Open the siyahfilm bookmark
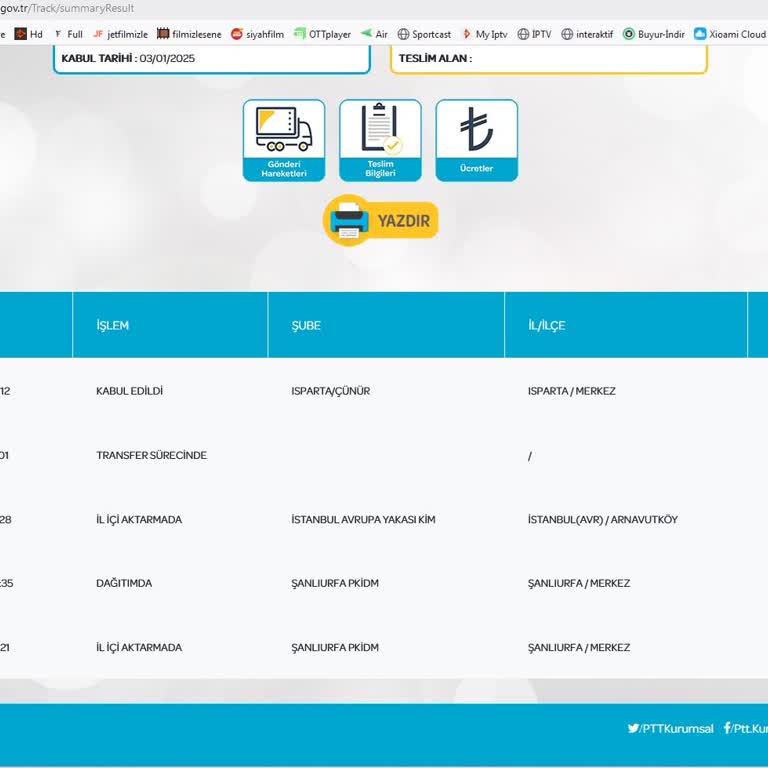This screenshot has height=768, width=768. coord(257,34)
